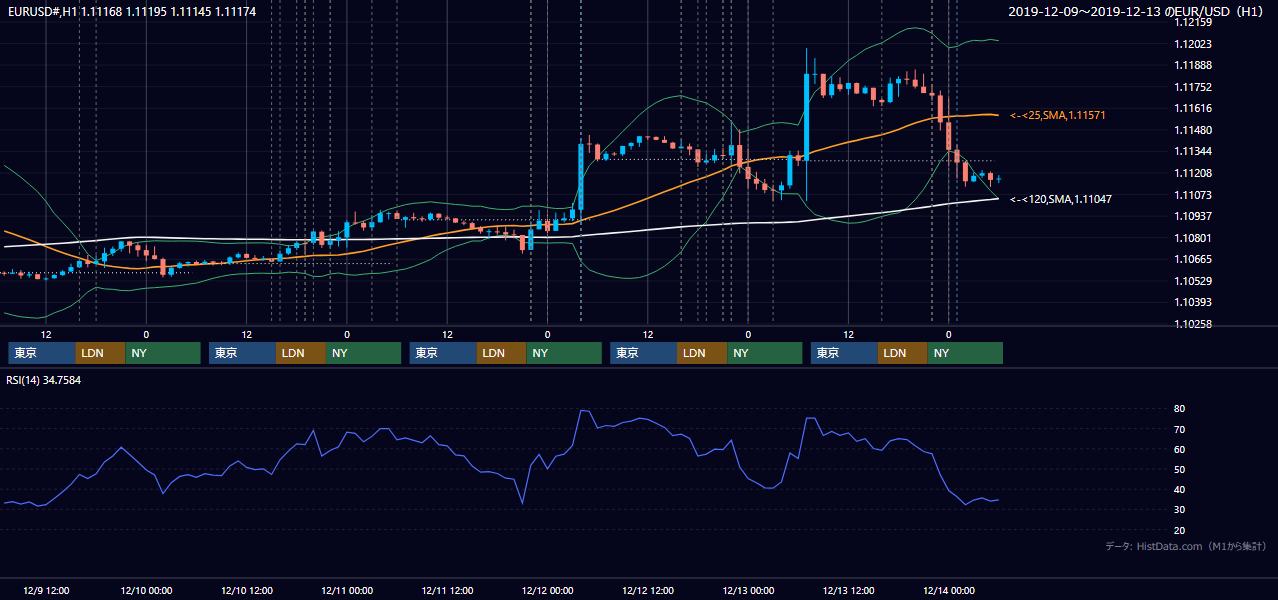Screen dimensions: 1278x600
Task: Click price axis value 1.10665
Action: pyautogui.click(x=1193, y=259)
